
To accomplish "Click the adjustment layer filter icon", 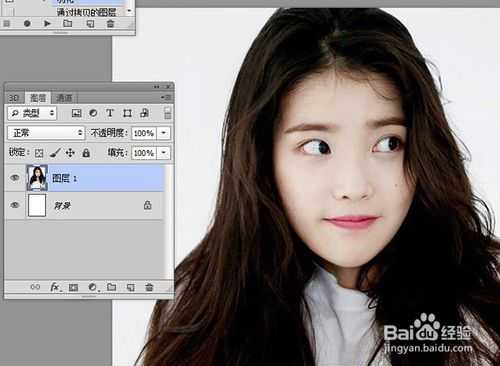I will point(93,113).
